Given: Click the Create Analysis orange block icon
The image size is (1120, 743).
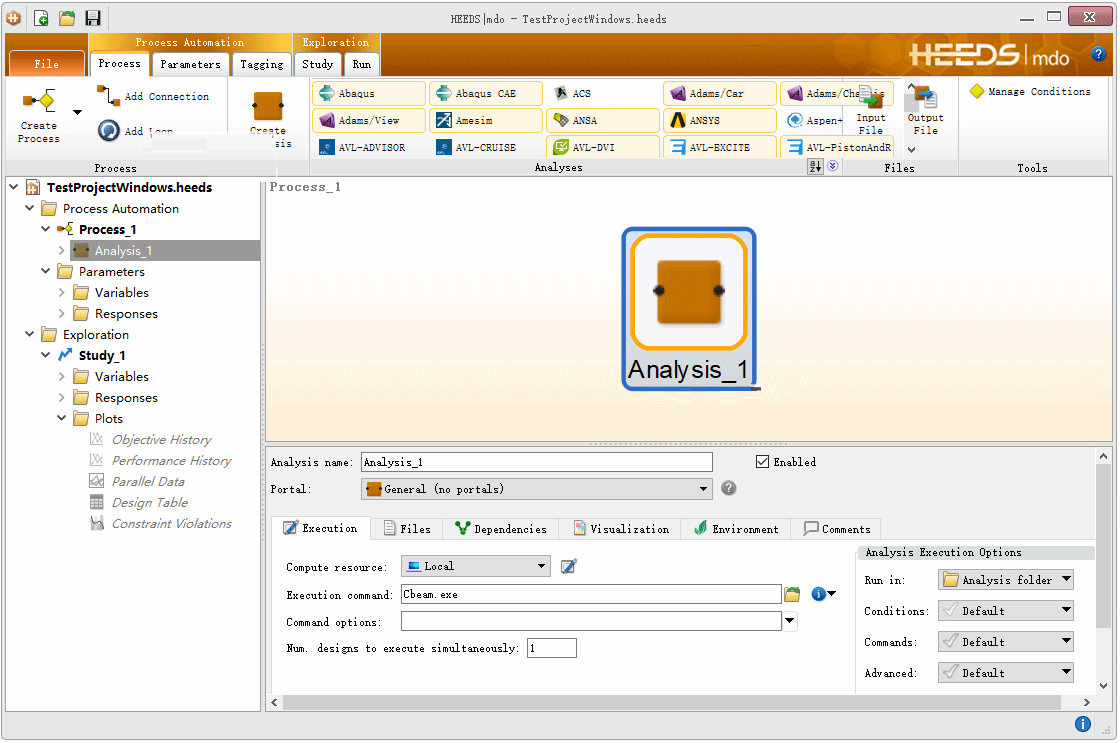Looking at the screenshot, I should tap(269, 107).
